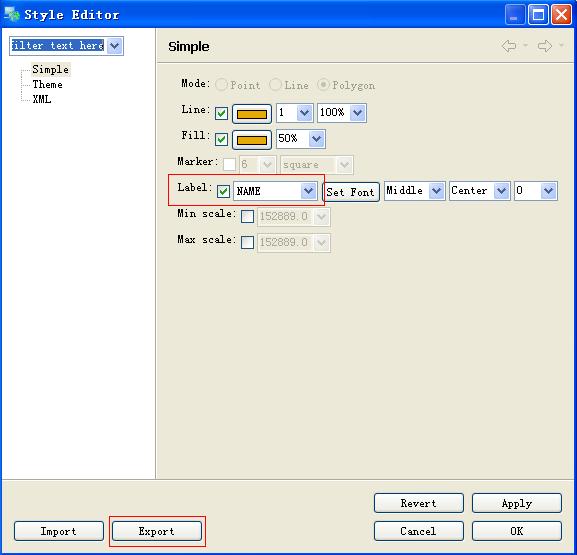Open the filter text dropdown arrow
The image size is (577, 555).
coord(115,46)
